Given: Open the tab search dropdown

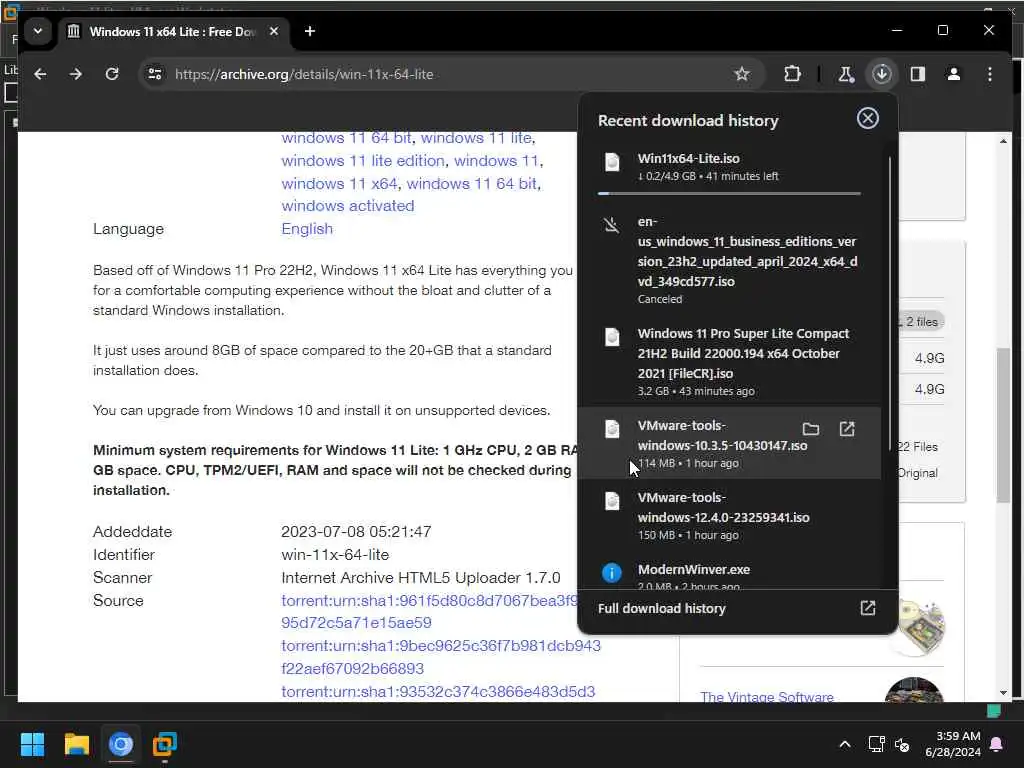Looking at the screenshot, I should (38, 31).
